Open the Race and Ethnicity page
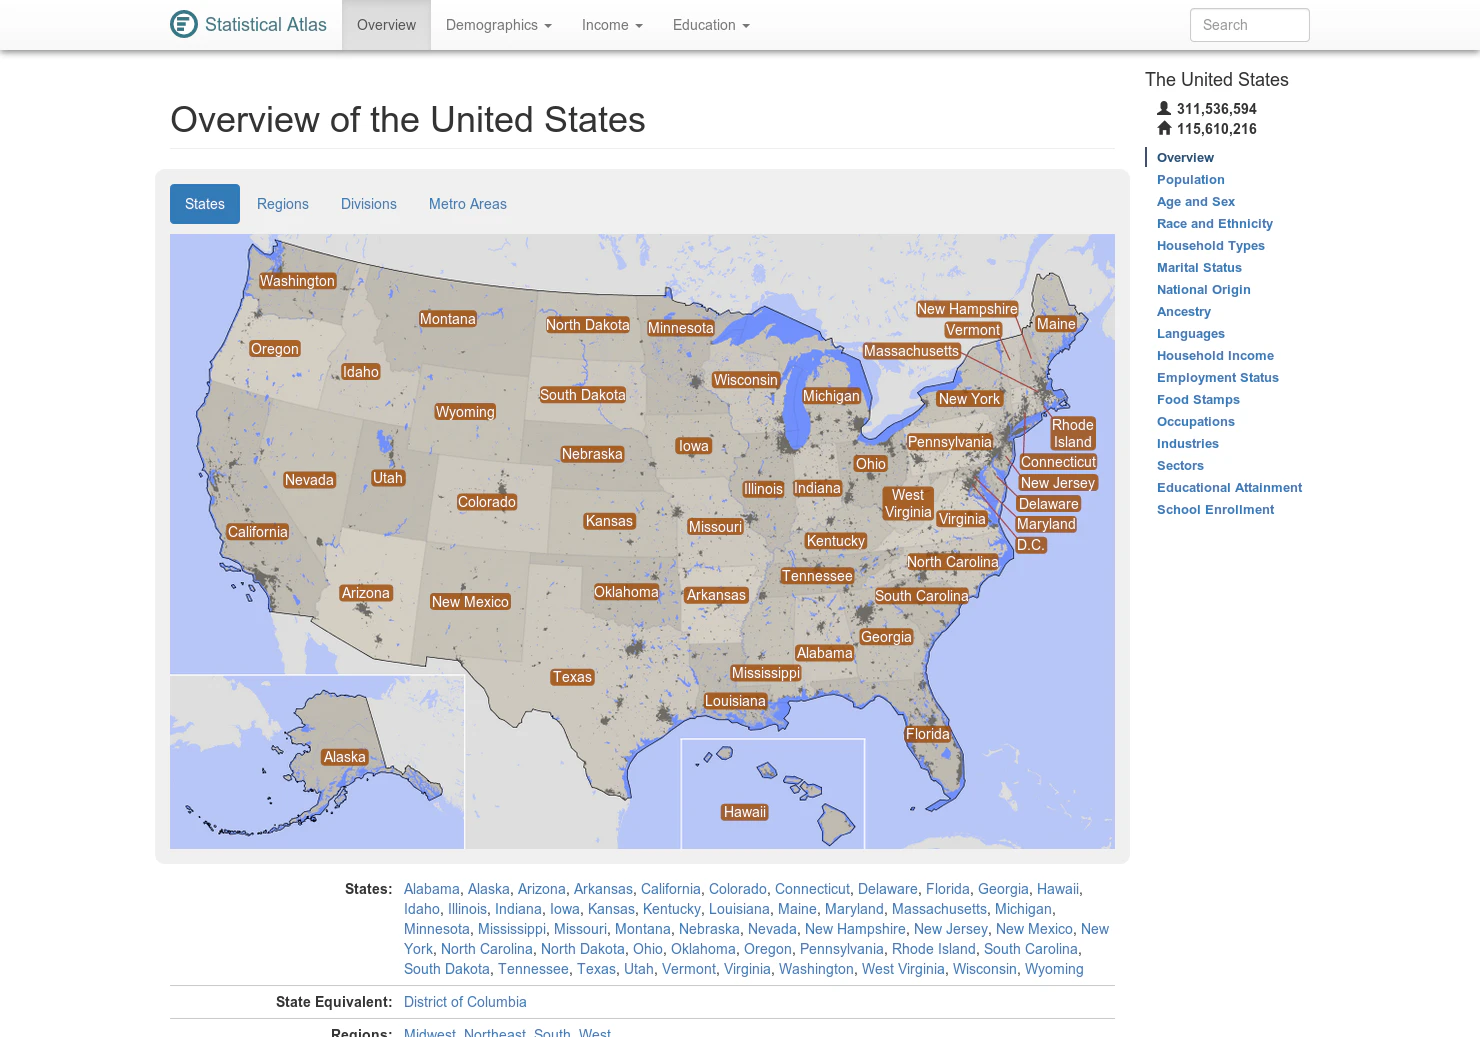 point(1215,223)
